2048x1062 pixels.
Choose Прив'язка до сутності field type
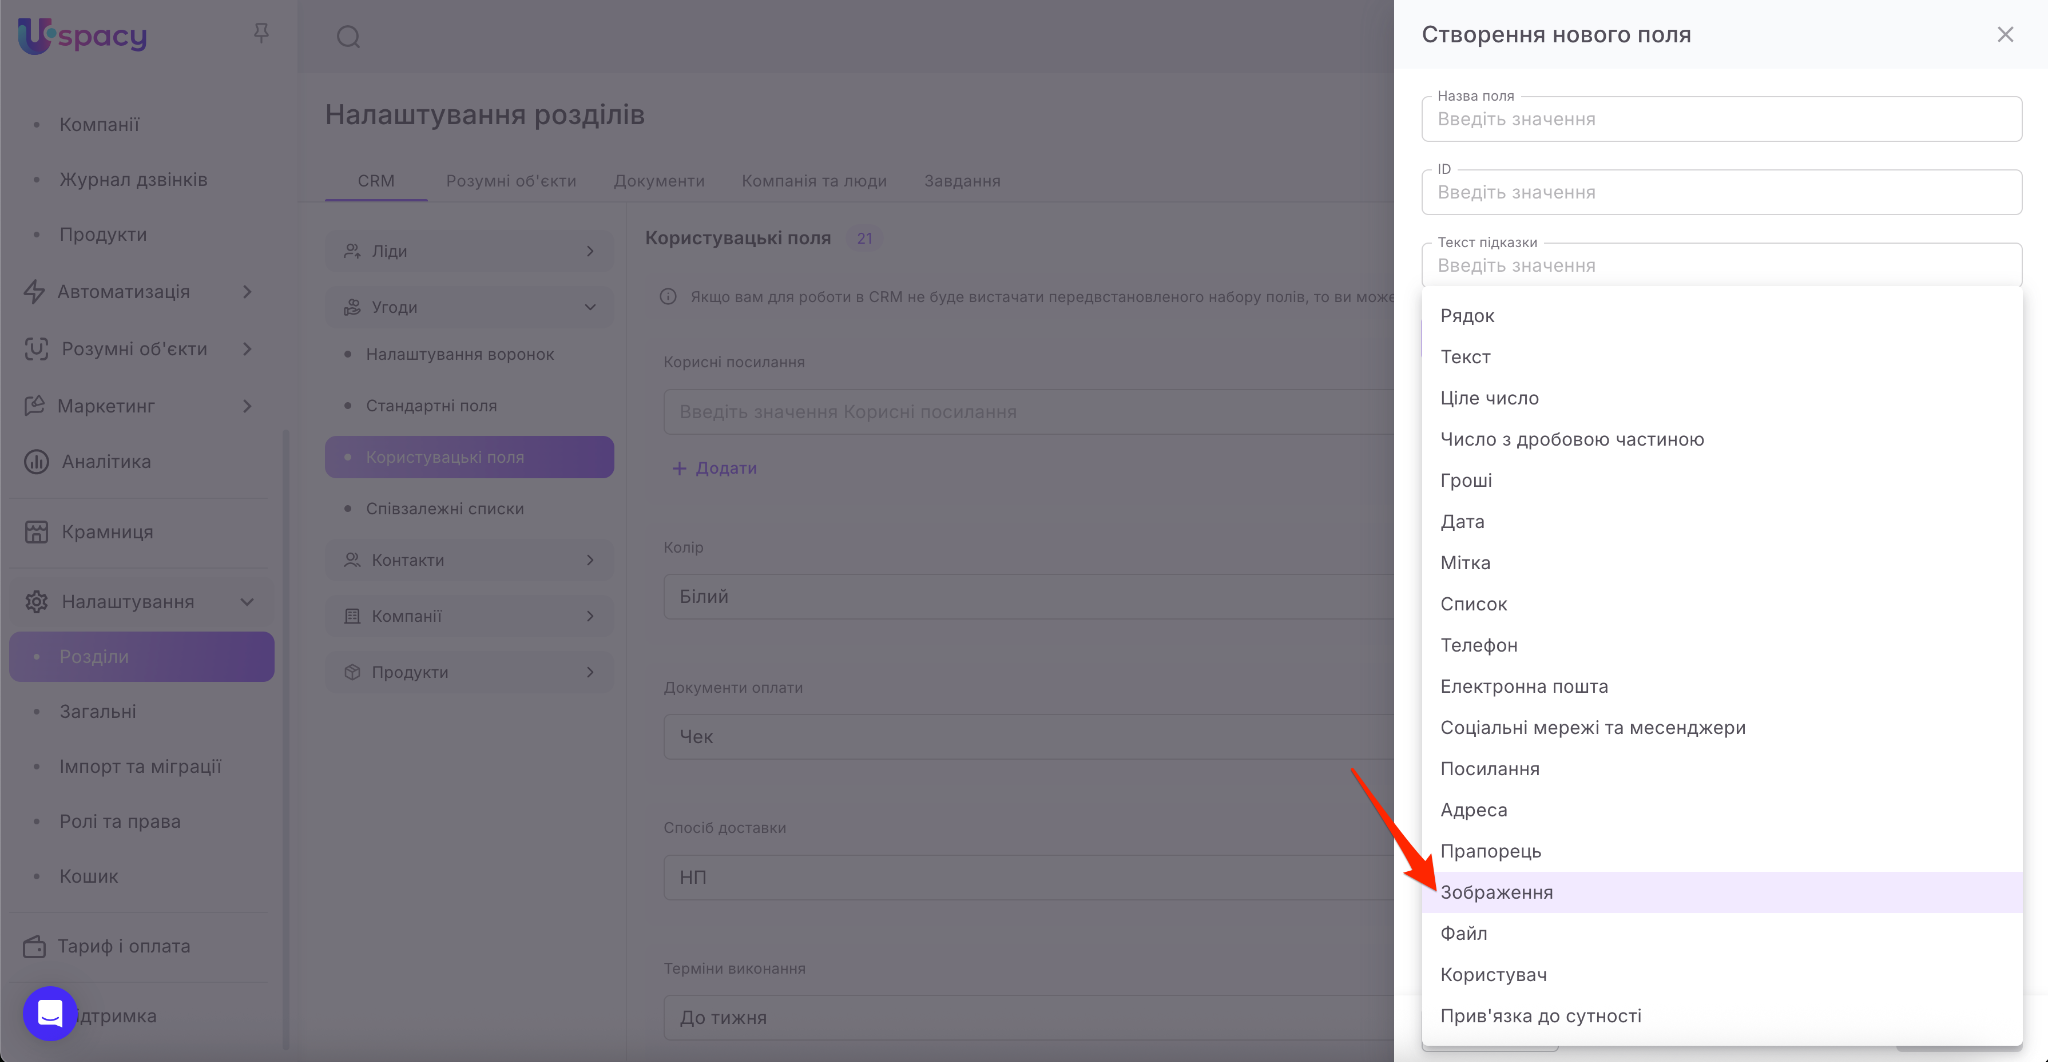1540,1016
